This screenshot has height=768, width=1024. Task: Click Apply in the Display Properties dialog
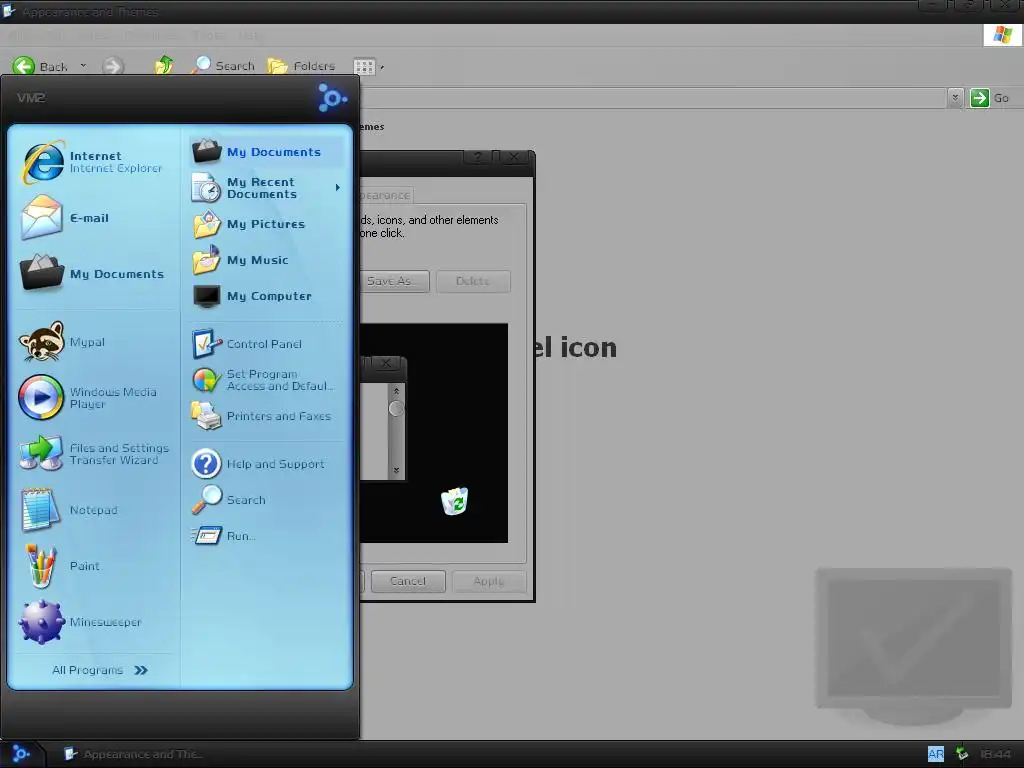(x=488, y=581)
